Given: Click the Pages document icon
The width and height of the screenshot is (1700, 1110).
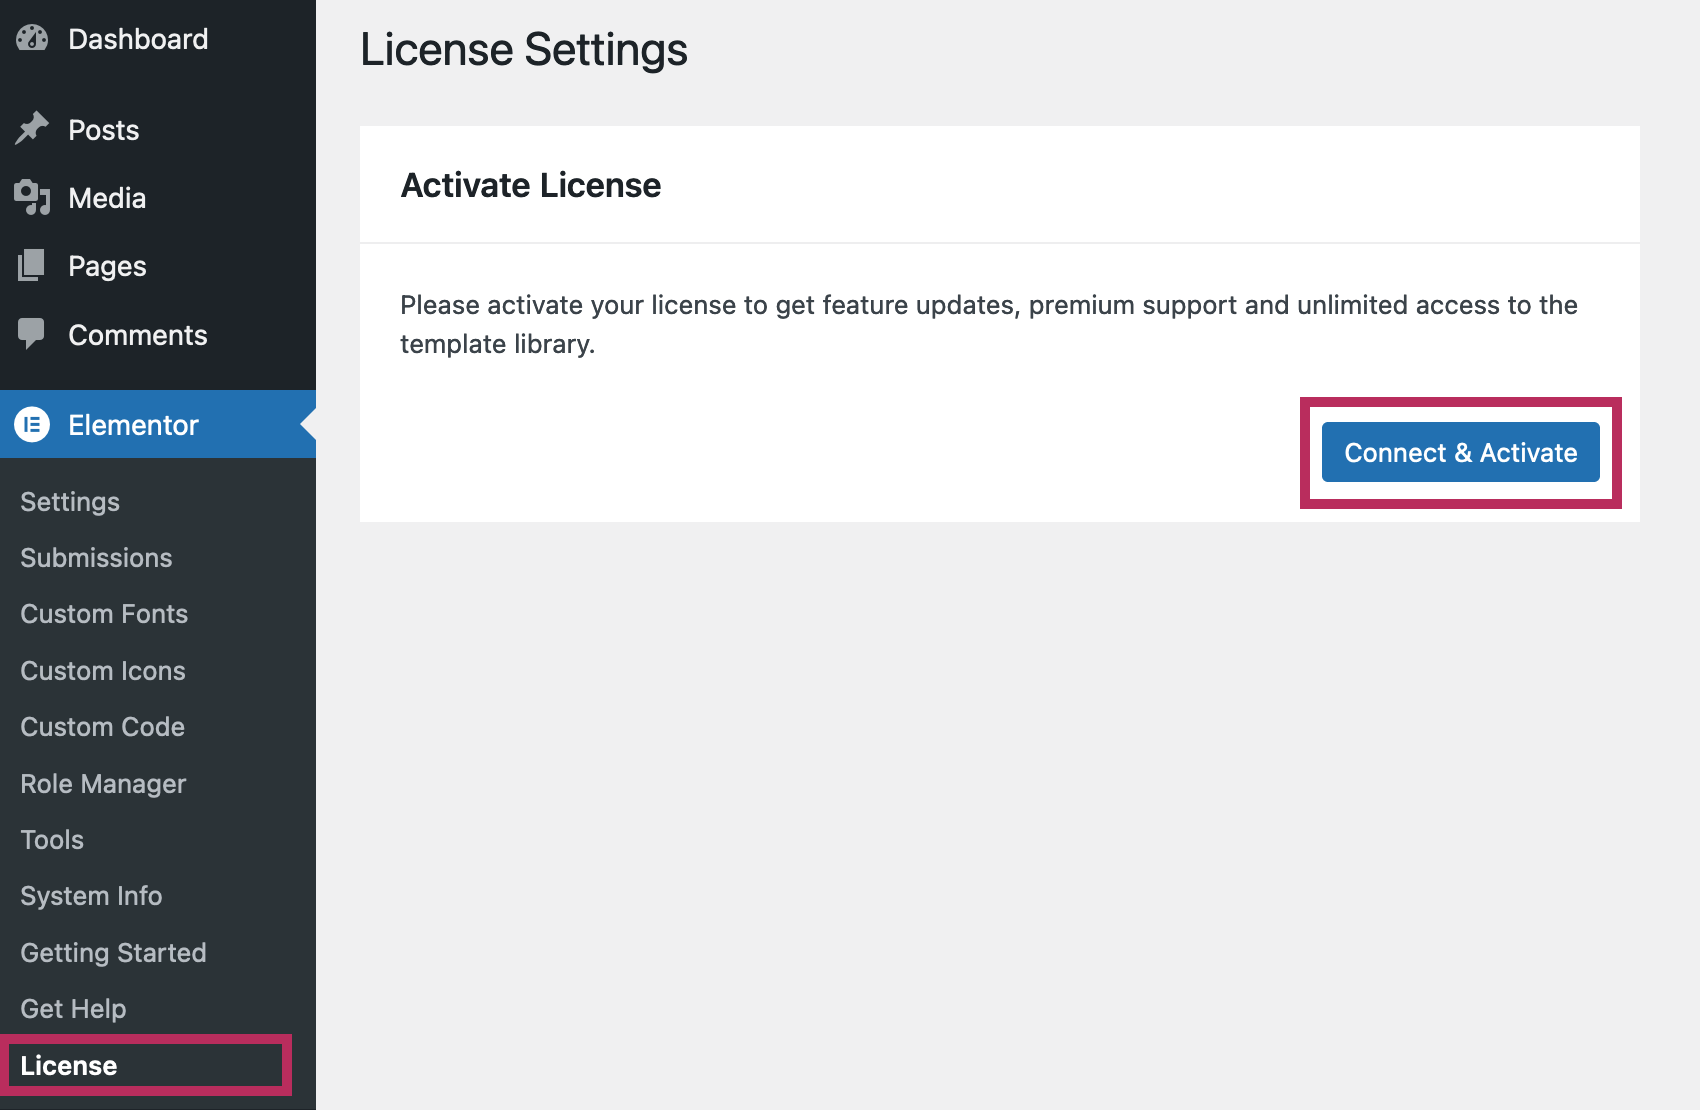Looking at the screenshot, I should click(32, 266).
